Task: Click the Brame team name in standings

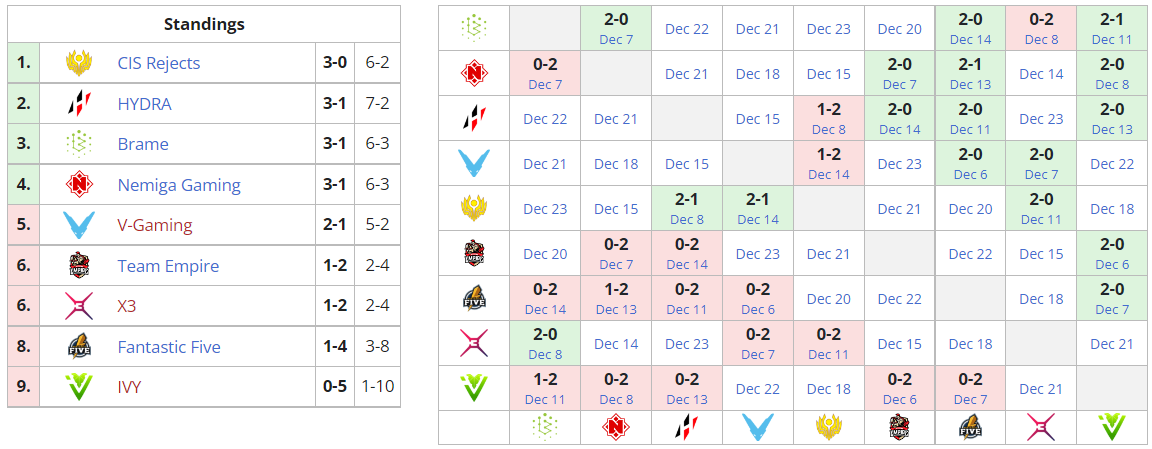Action: [143, 144]
